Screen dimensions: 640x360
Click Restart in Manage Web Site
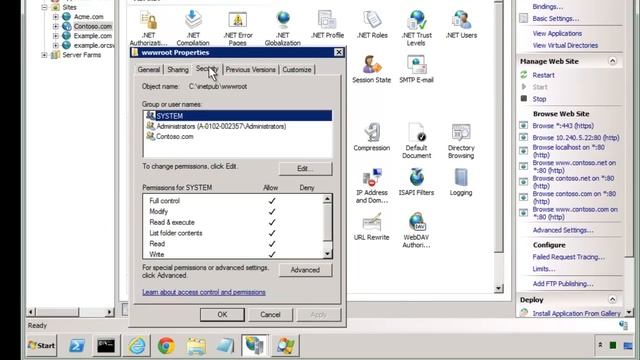[543, 75]
